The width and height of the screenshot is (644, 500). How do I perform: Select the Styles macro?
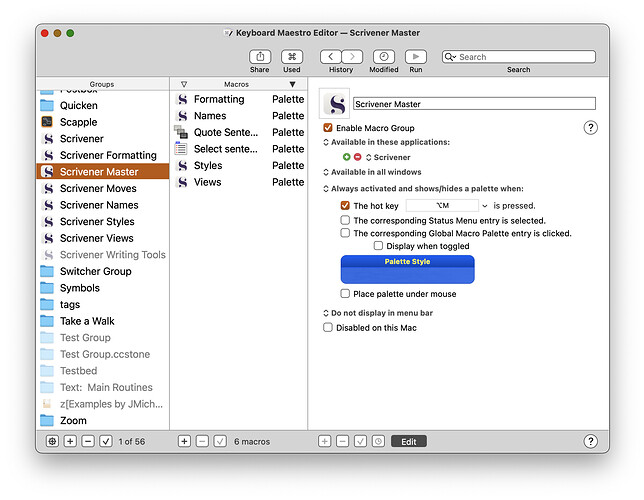239,165
